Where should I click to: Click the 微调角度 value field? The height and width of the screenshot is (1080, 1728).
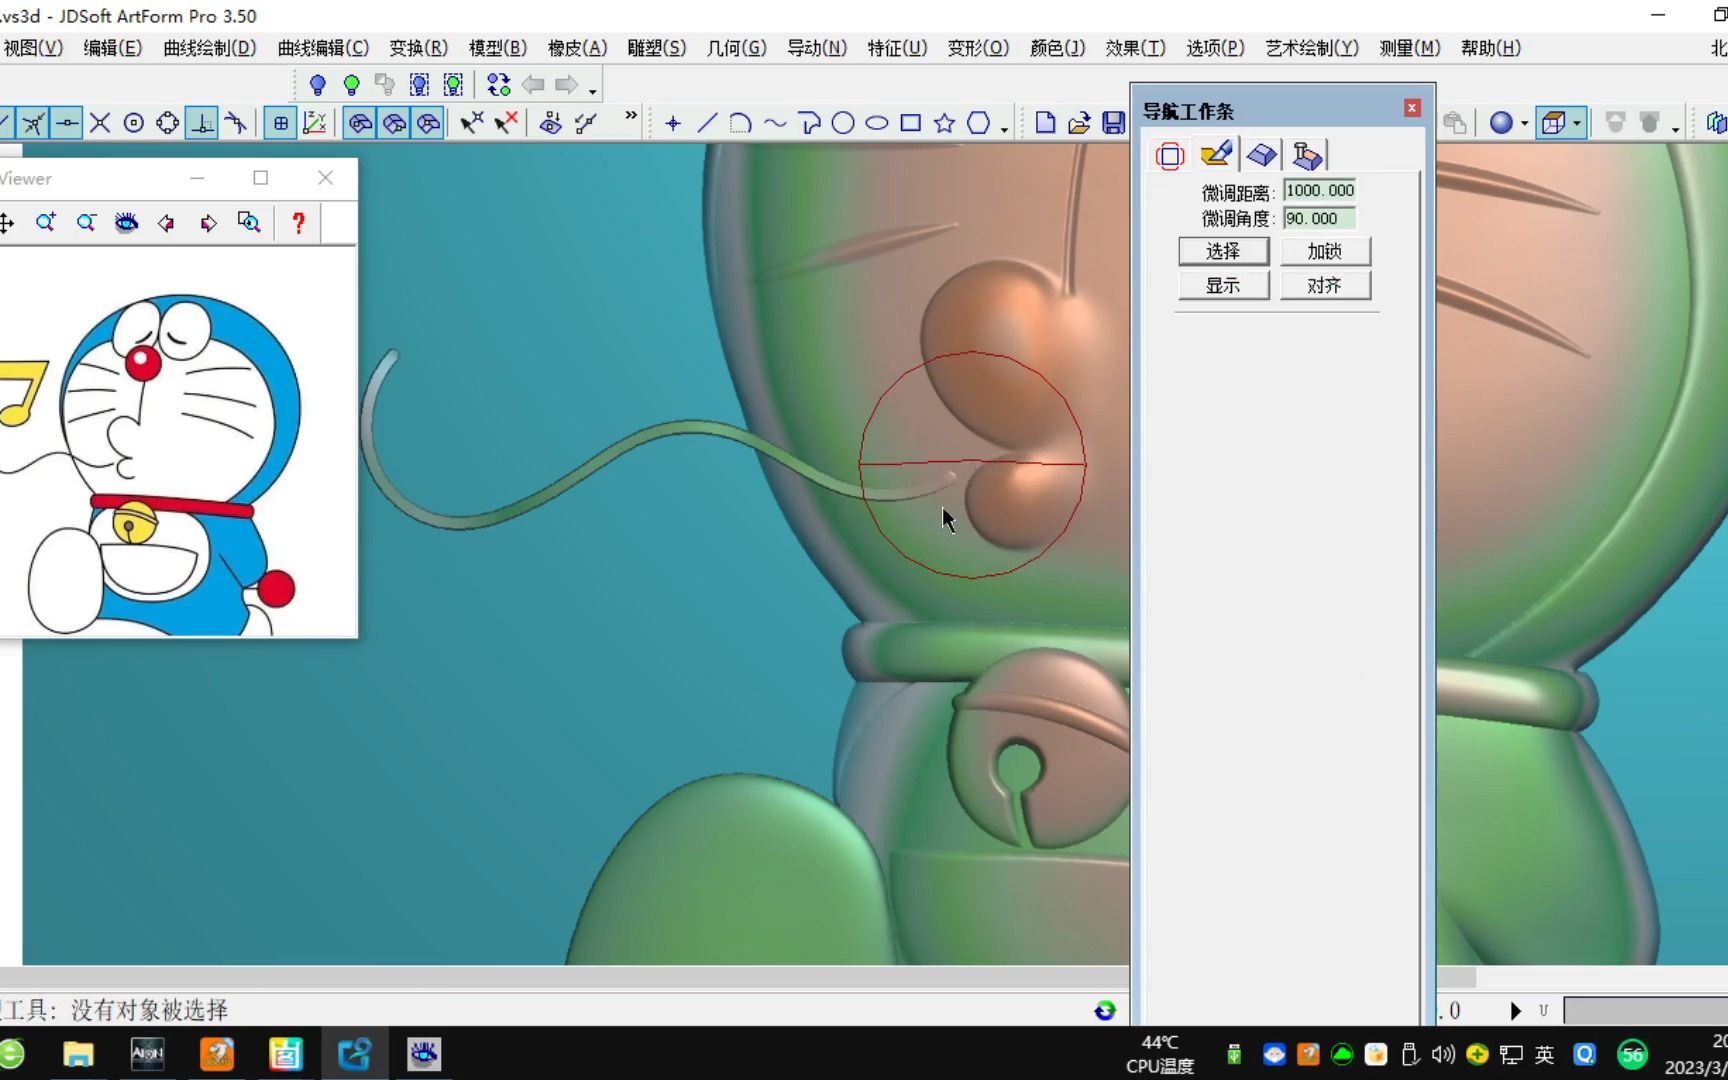[1320, 218]
